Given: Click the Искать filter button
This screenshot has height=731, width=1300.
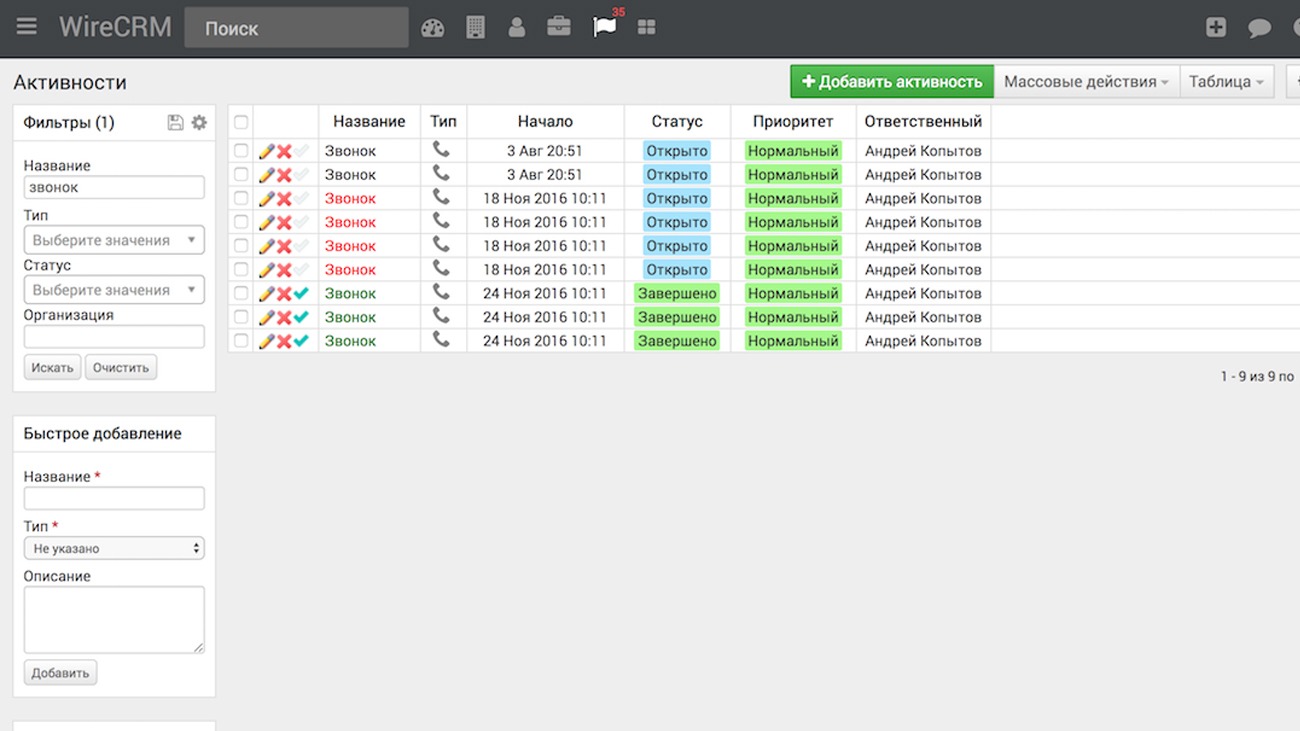Looking at the screenshot, I should pos(52,368).
